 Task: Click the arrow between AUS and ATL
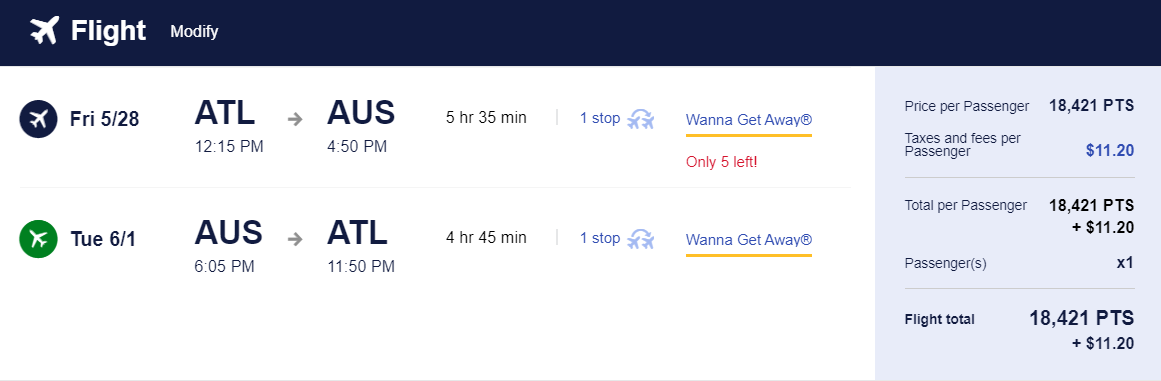295,239
